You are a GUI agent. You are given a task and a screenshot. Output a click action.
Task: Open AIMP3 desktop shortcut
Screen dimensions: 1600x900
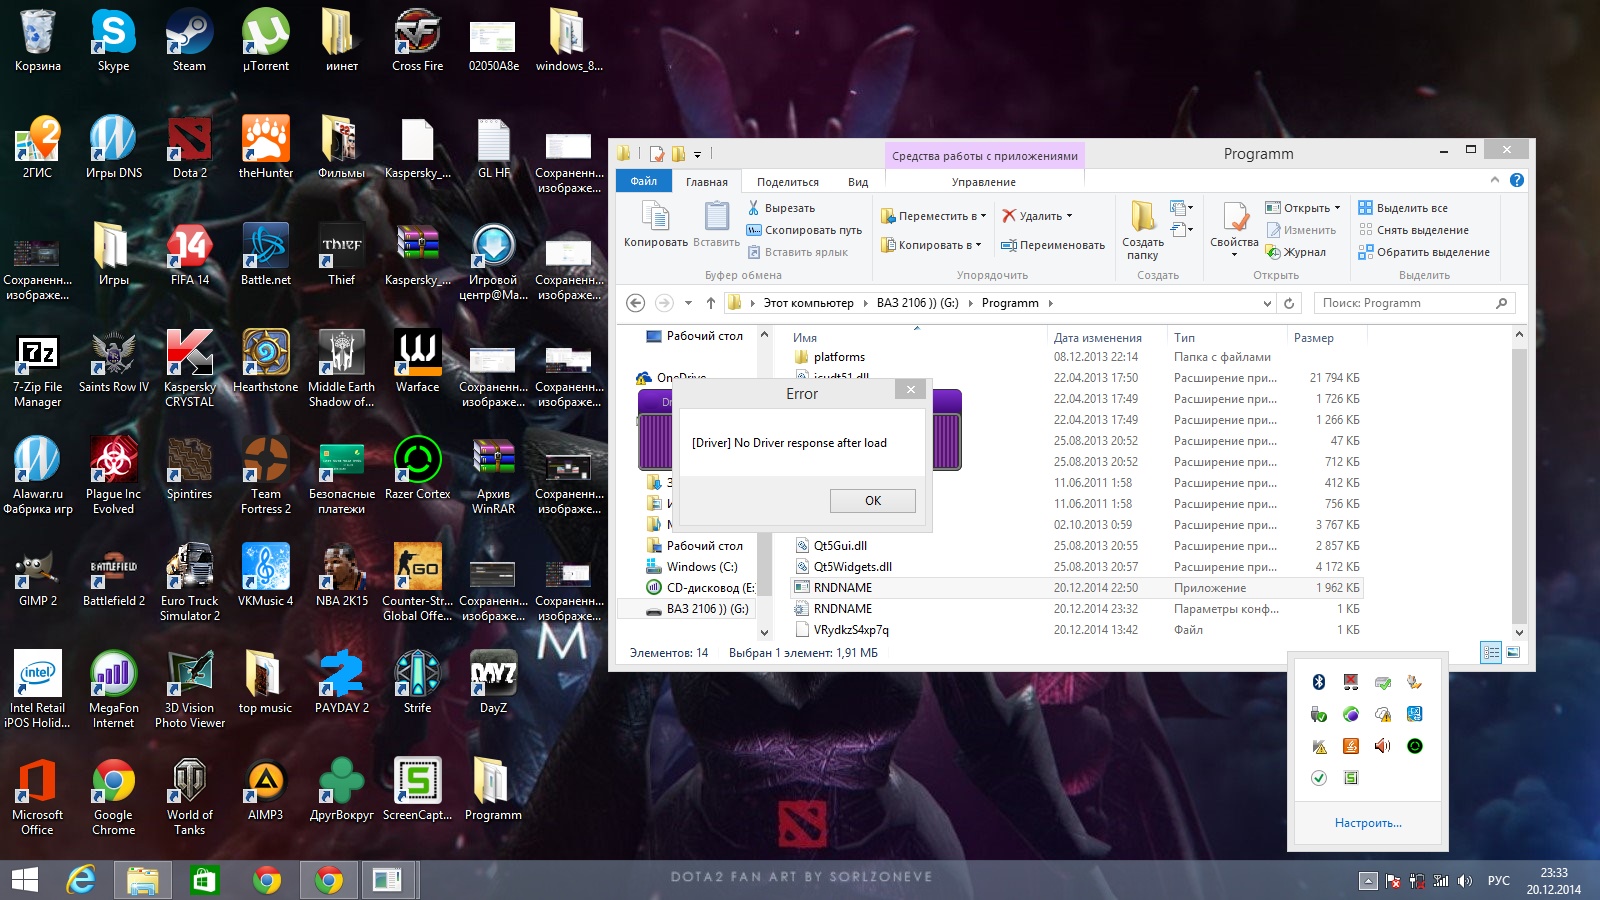point(265,789)
